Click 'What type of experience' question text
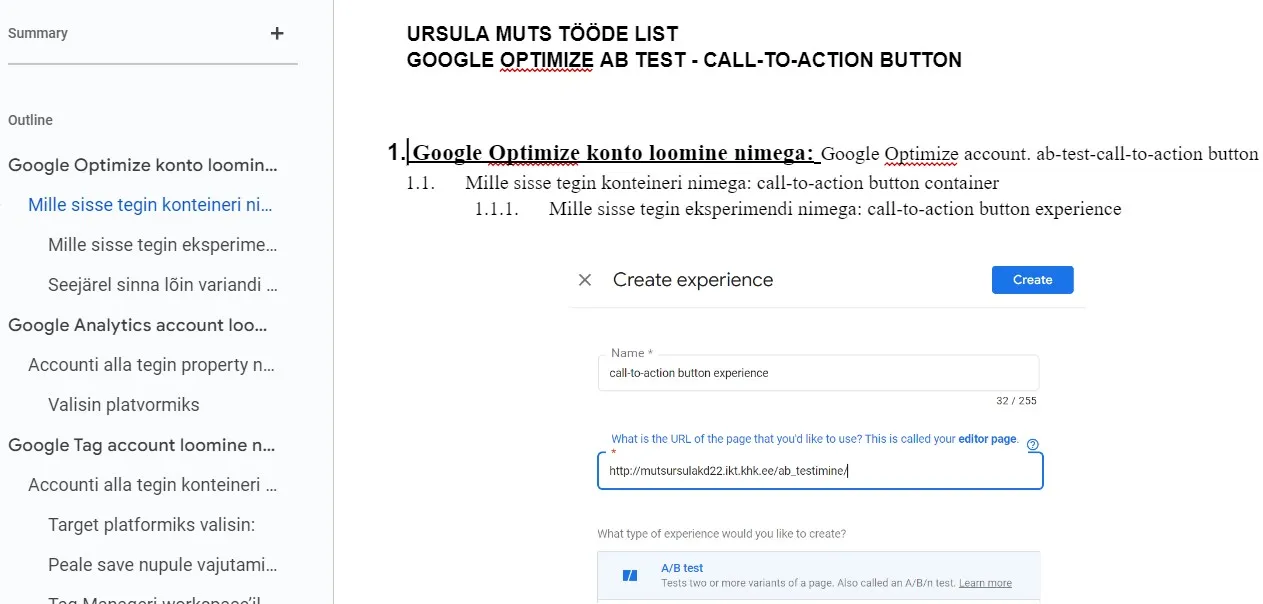This screenshot has height=604, width=1263. [x=721, y=533]
